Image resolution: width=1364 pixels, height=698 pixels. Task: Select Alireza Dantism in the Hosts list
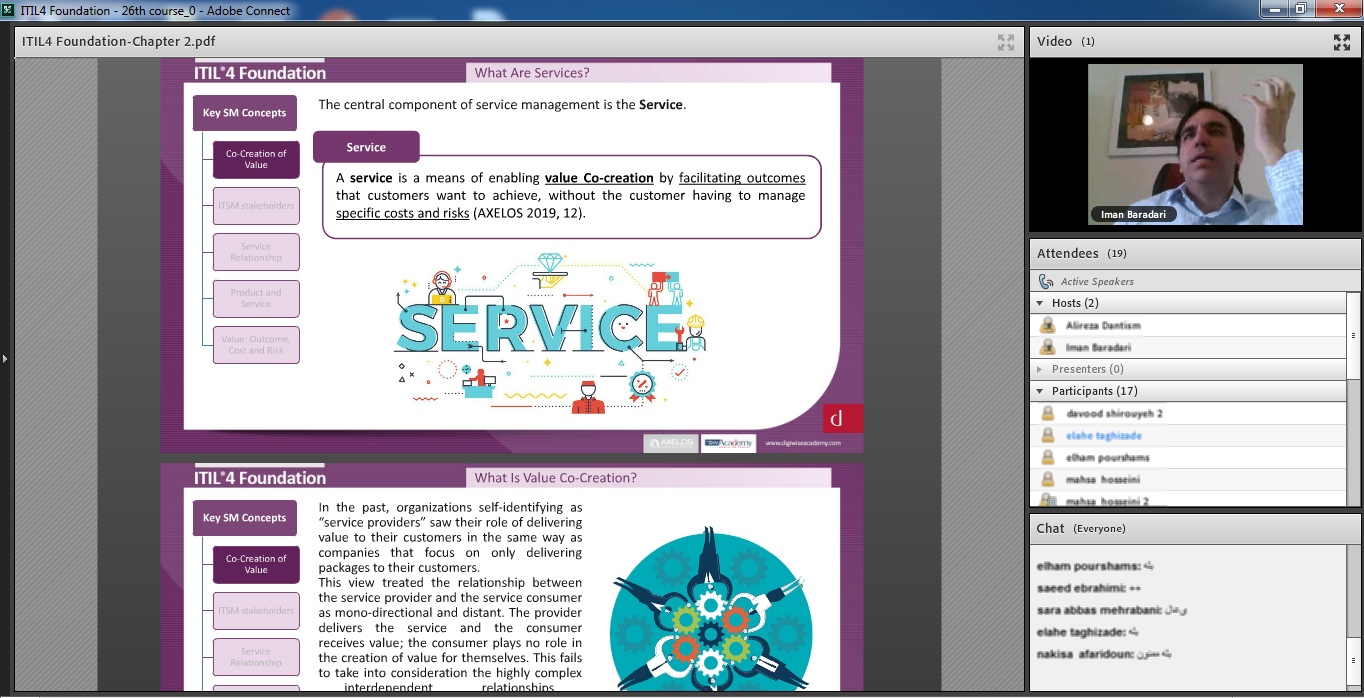point(1103,325)
